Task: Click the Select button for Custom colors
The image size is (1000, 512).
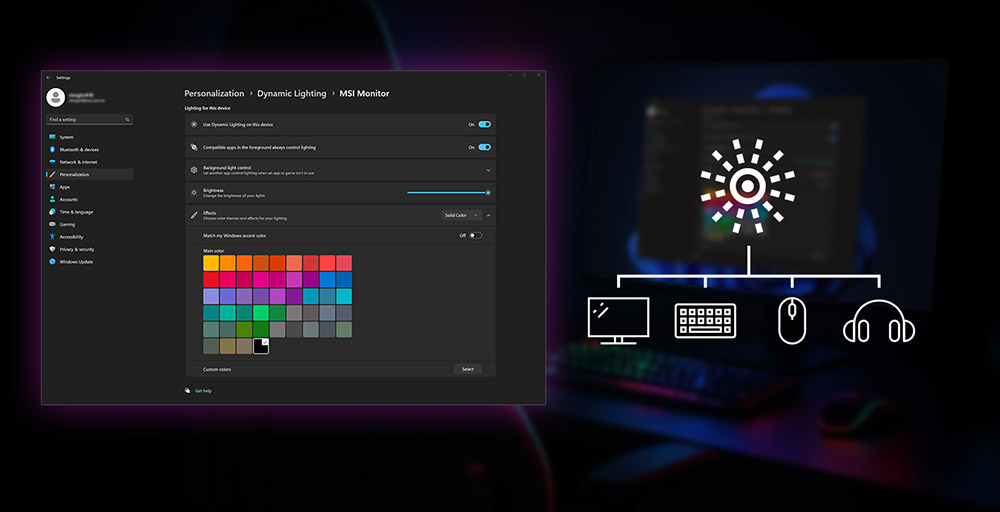Action: point(467,369)
